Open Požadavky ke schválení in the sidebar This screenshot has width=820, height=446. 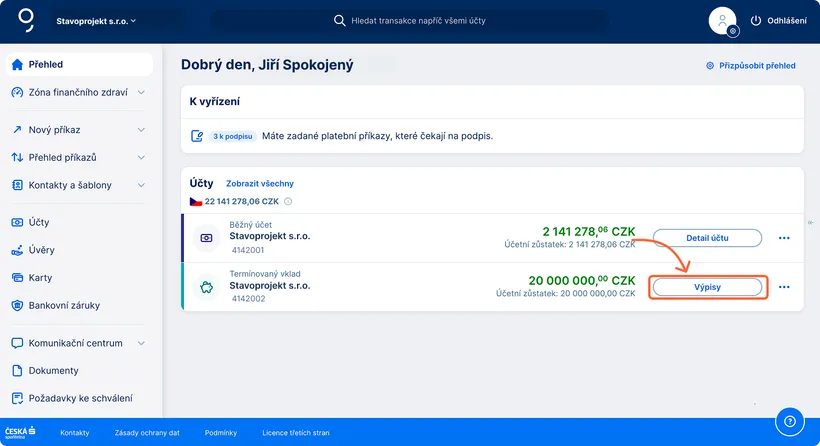pyautogui.click(x=81, y=398)
